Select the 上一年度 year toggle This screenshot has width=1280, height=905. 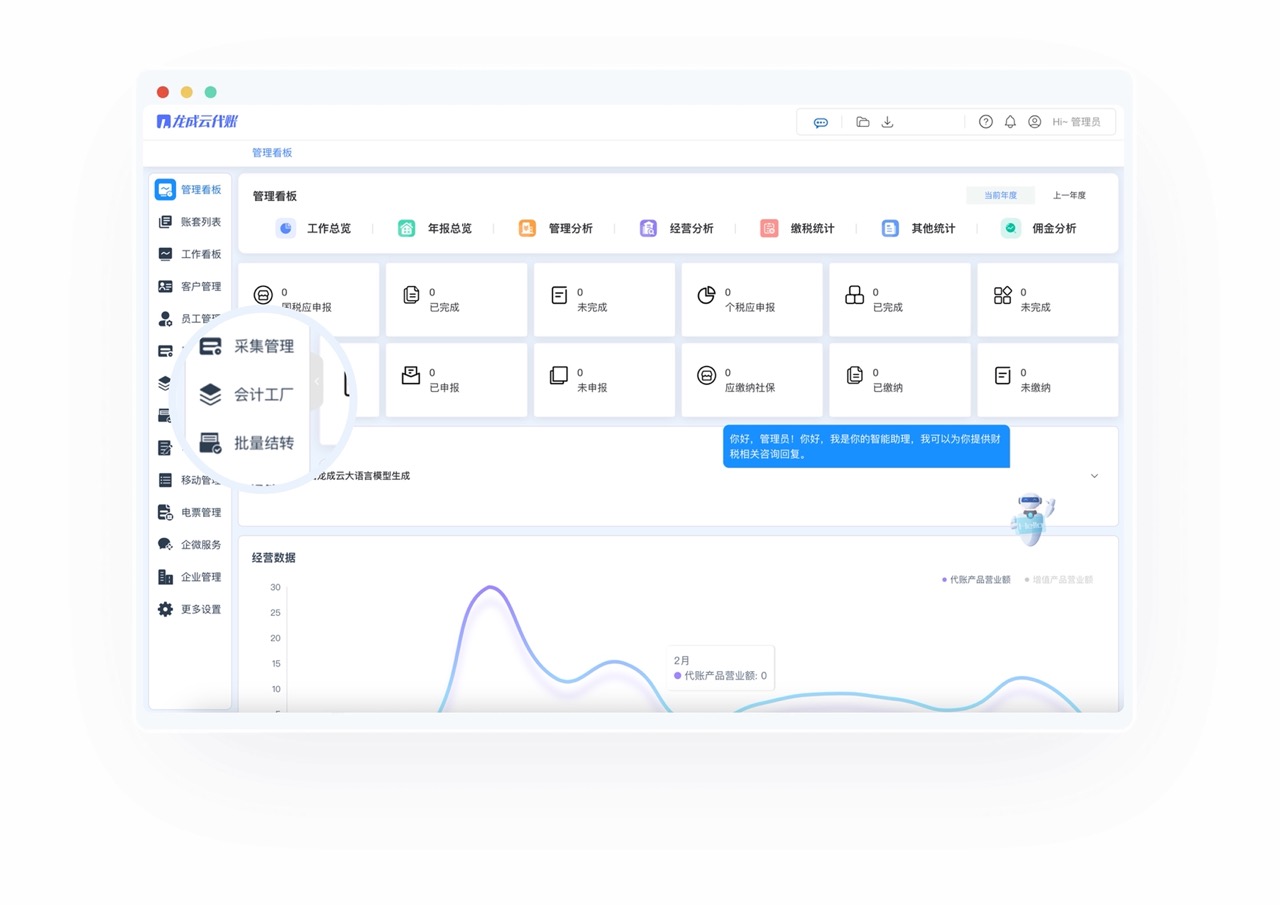click(x=1069, y=196)
